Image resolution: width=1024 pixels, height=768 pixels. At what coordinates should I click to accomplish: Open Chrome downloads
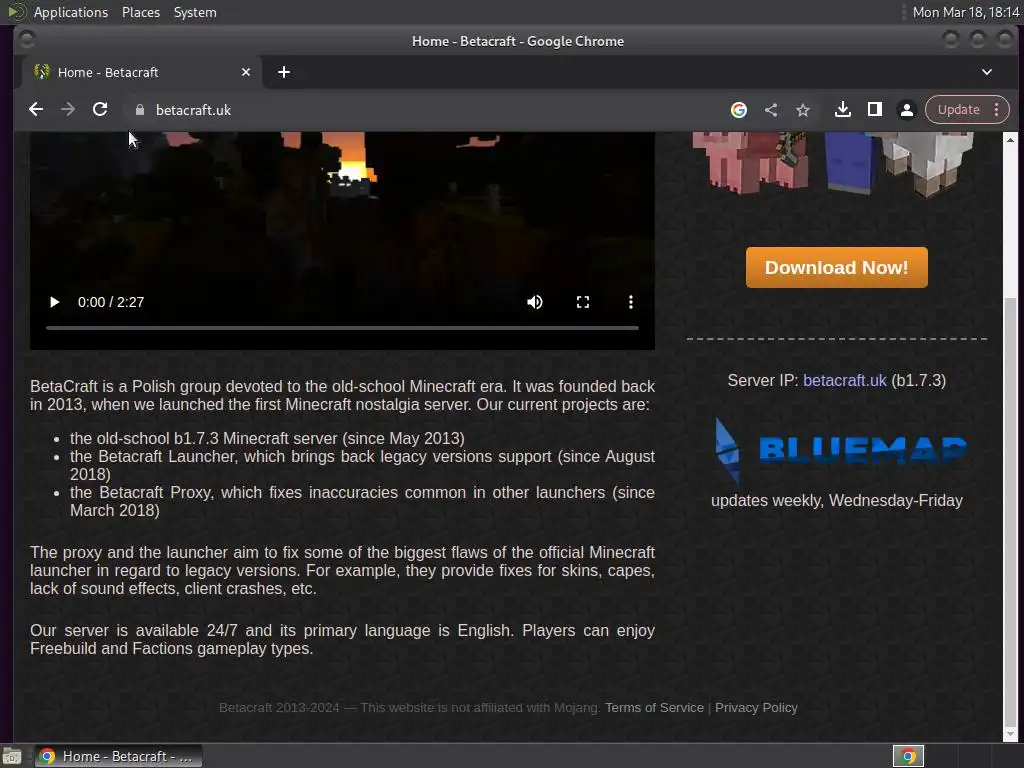pos(842,110)
